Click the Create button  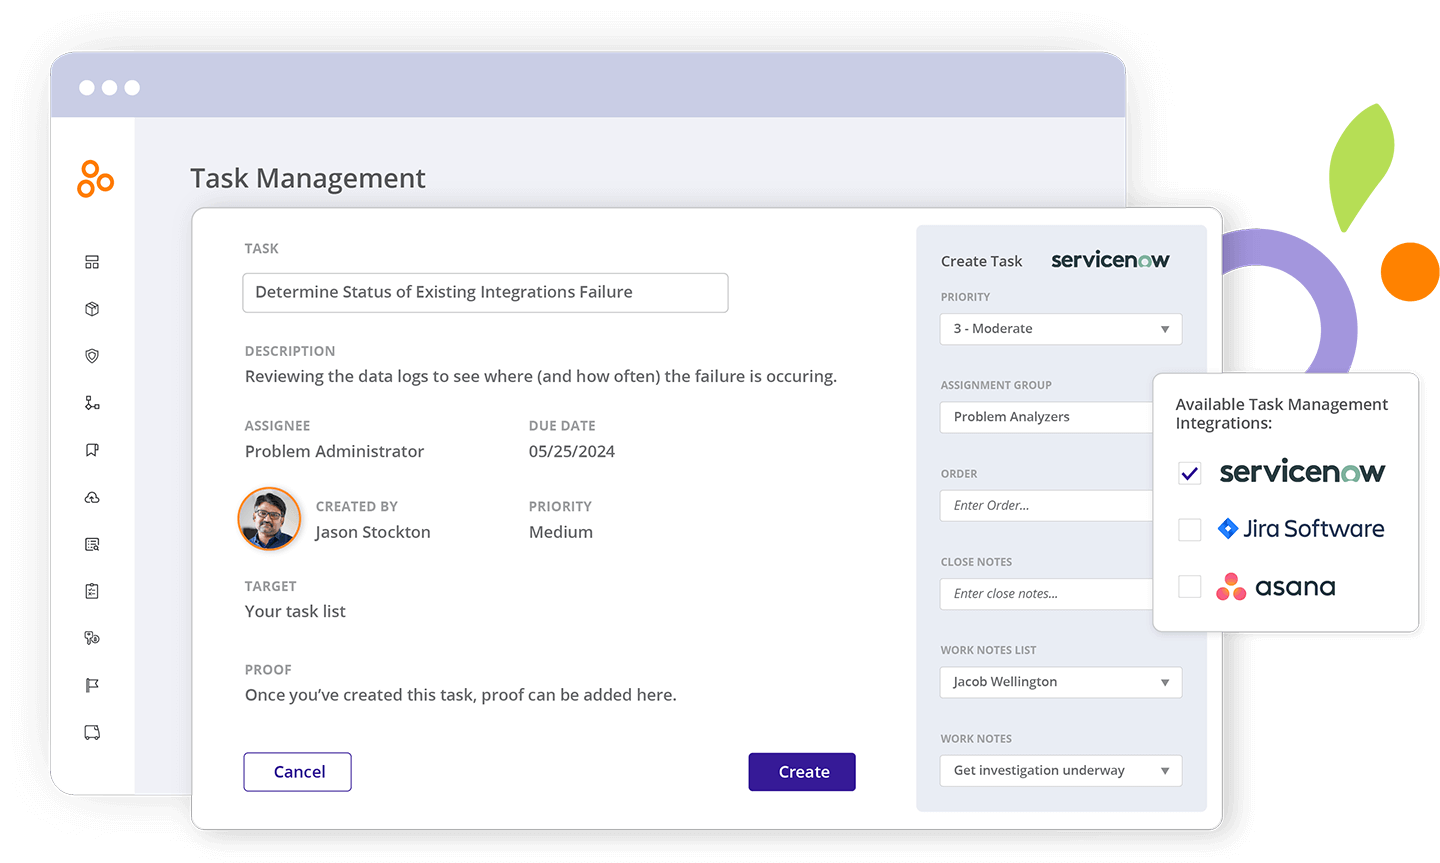point(802,772)
